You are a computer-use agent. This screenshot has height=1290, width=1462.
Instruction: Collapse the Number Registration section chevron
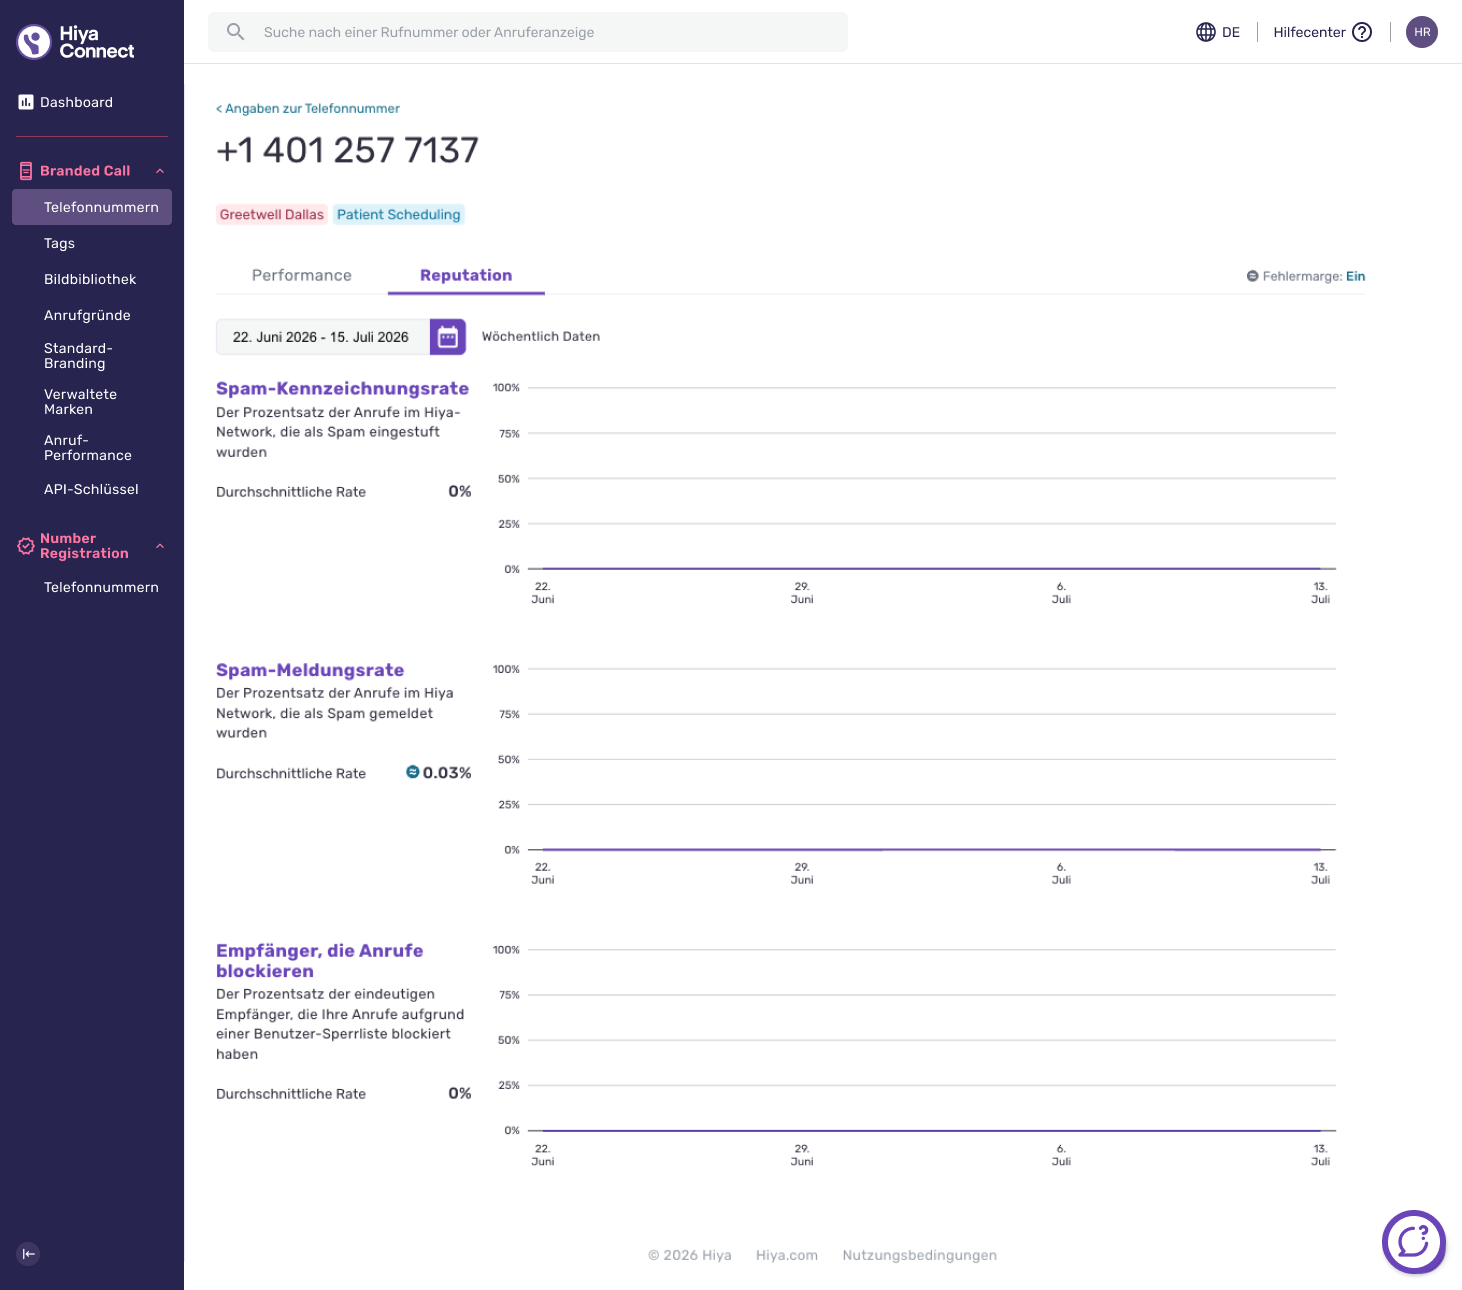pos(160,546)
